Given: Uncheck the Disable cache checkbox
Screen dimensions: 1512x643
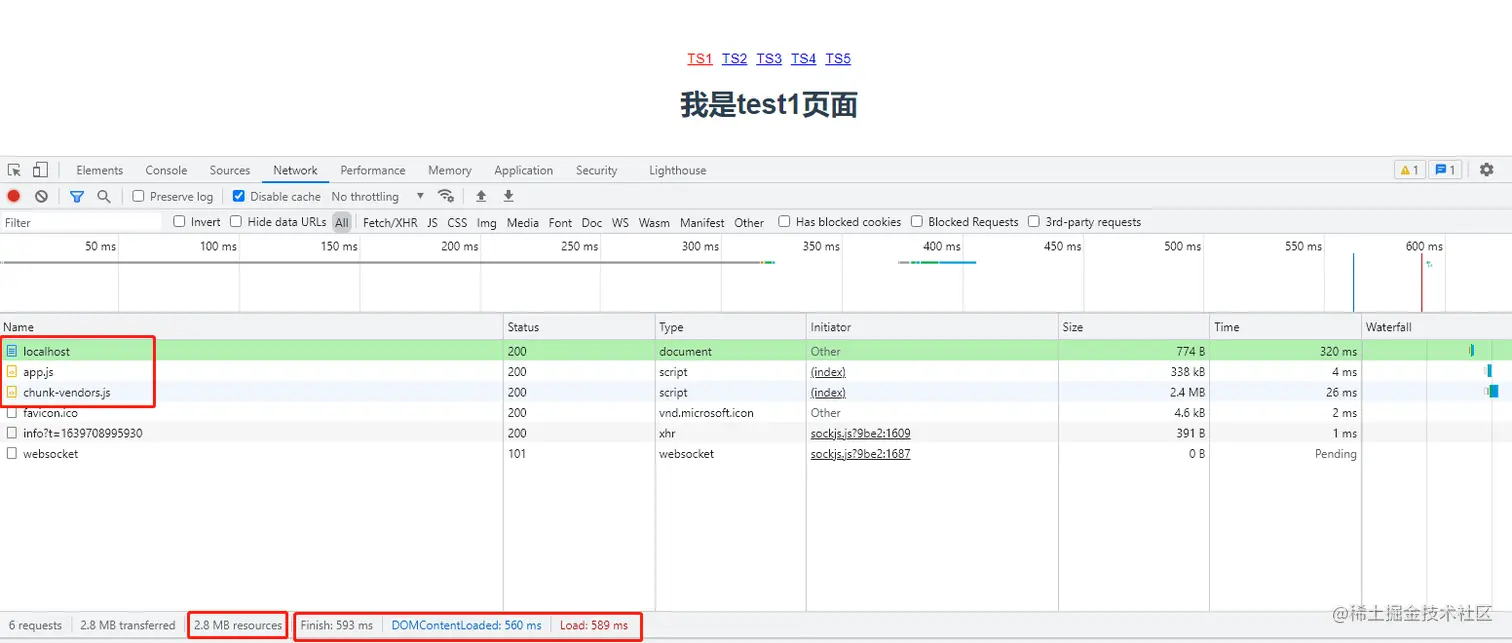Looking at the screenshot, I should pos(238,196).
